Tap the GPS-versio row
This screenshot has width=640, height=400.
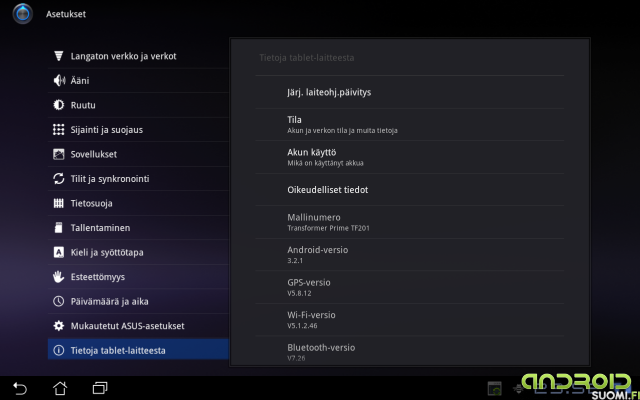[410, 287]
